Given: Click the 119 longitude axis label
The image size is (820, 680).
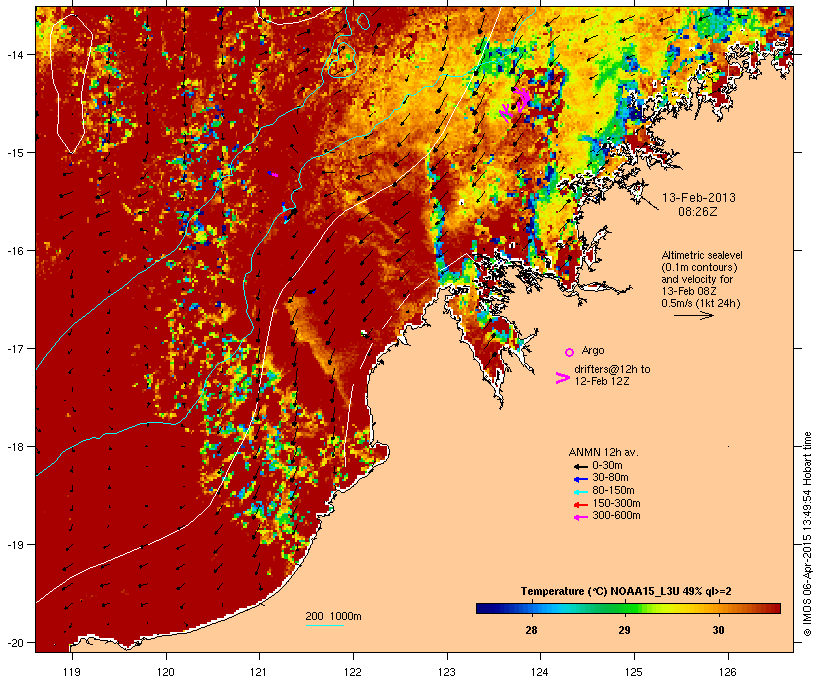Looking at the screenshot, I should click(72, 672).
